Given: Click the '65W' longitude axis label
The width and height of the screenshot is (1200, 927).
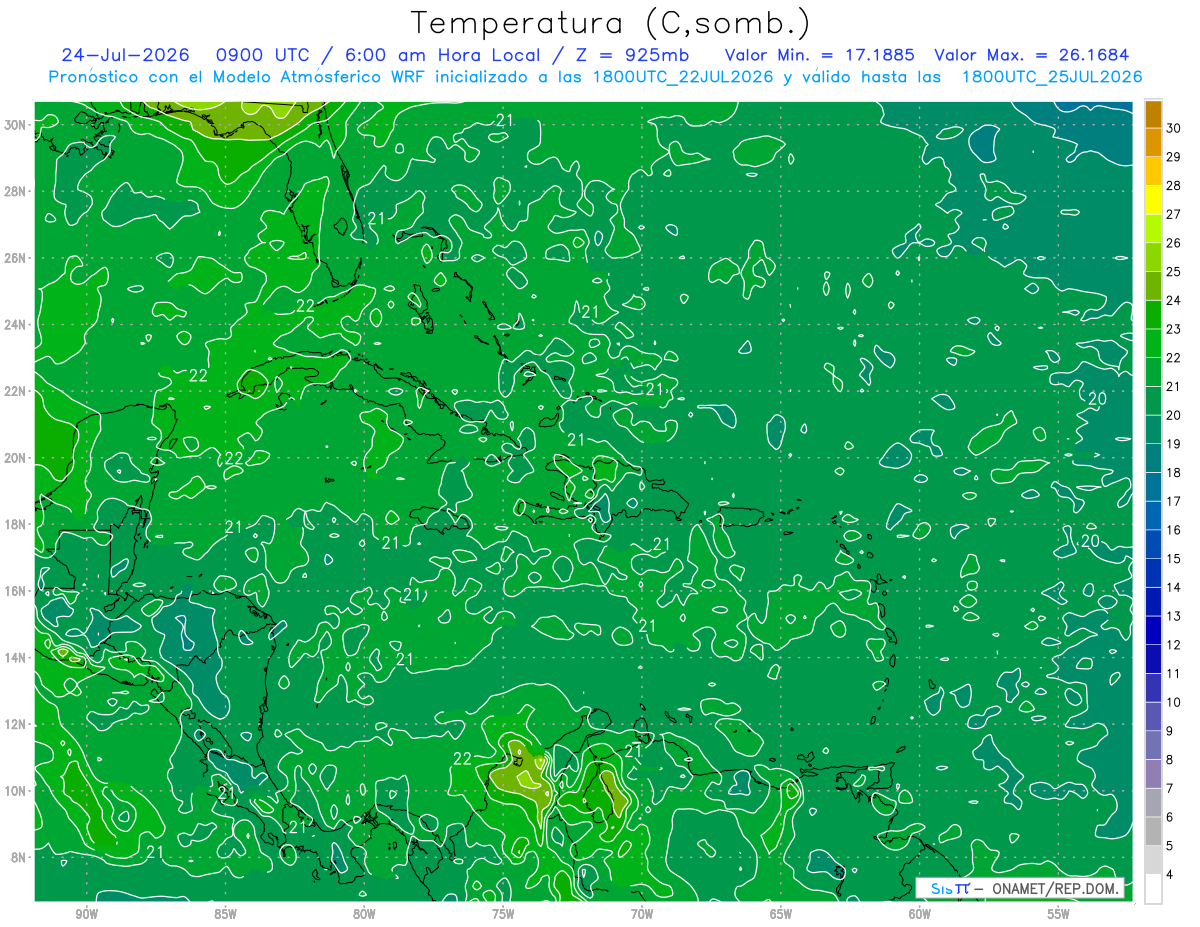Looking at the screenshot, I should (x=781, y=914).
